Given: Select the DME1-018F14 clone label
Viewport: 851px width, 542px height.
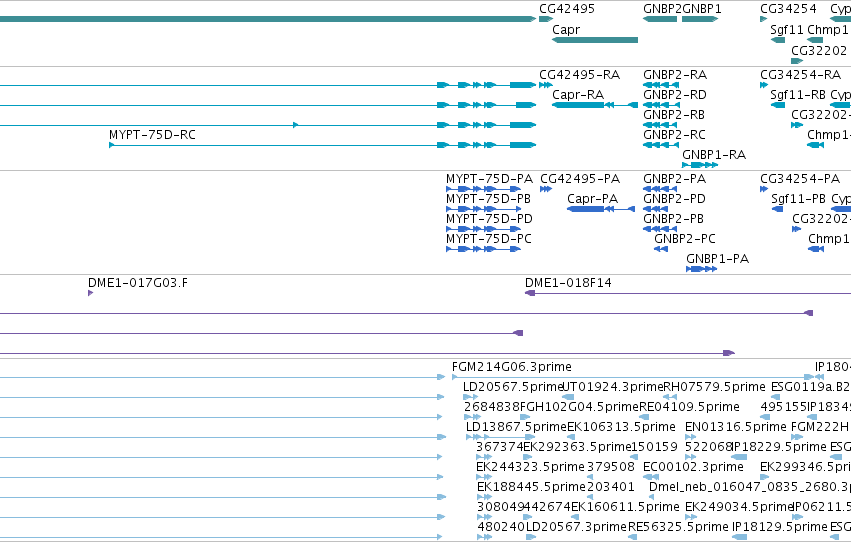Looking at the screenshot, I should pyautogui.click(x=568, y=283).
